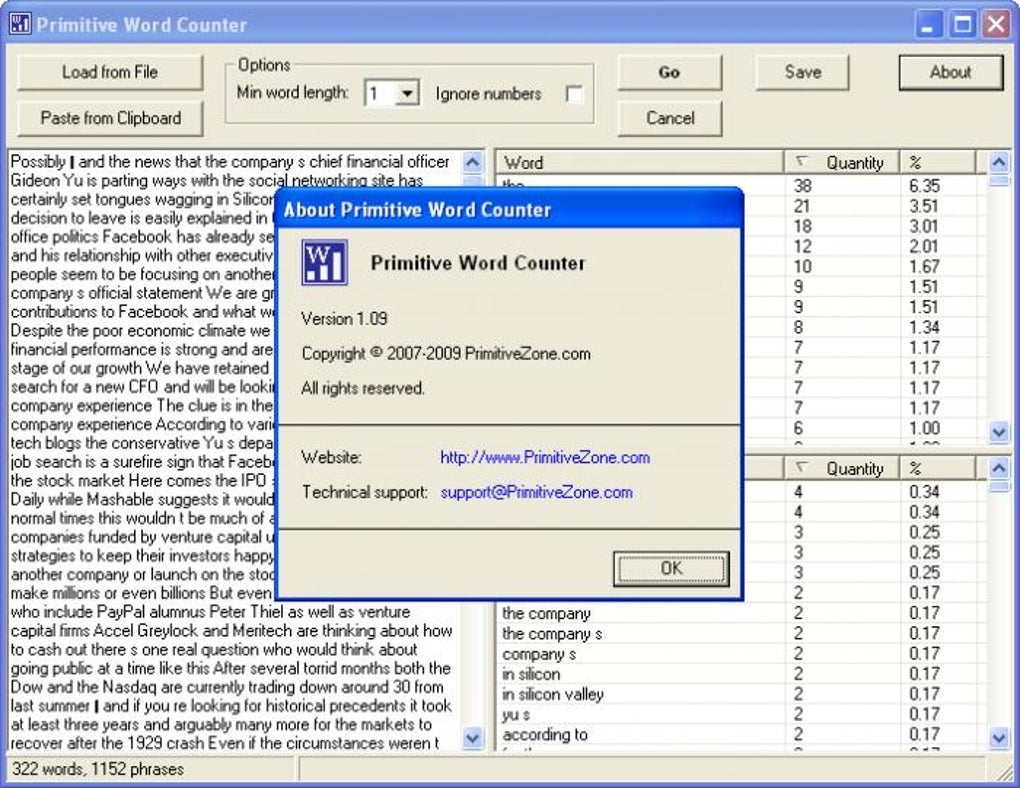Click phrases table scroll up arrow
Viewport: 1020px width, 788px height.
pyautogui.click(x=999, y=468)
